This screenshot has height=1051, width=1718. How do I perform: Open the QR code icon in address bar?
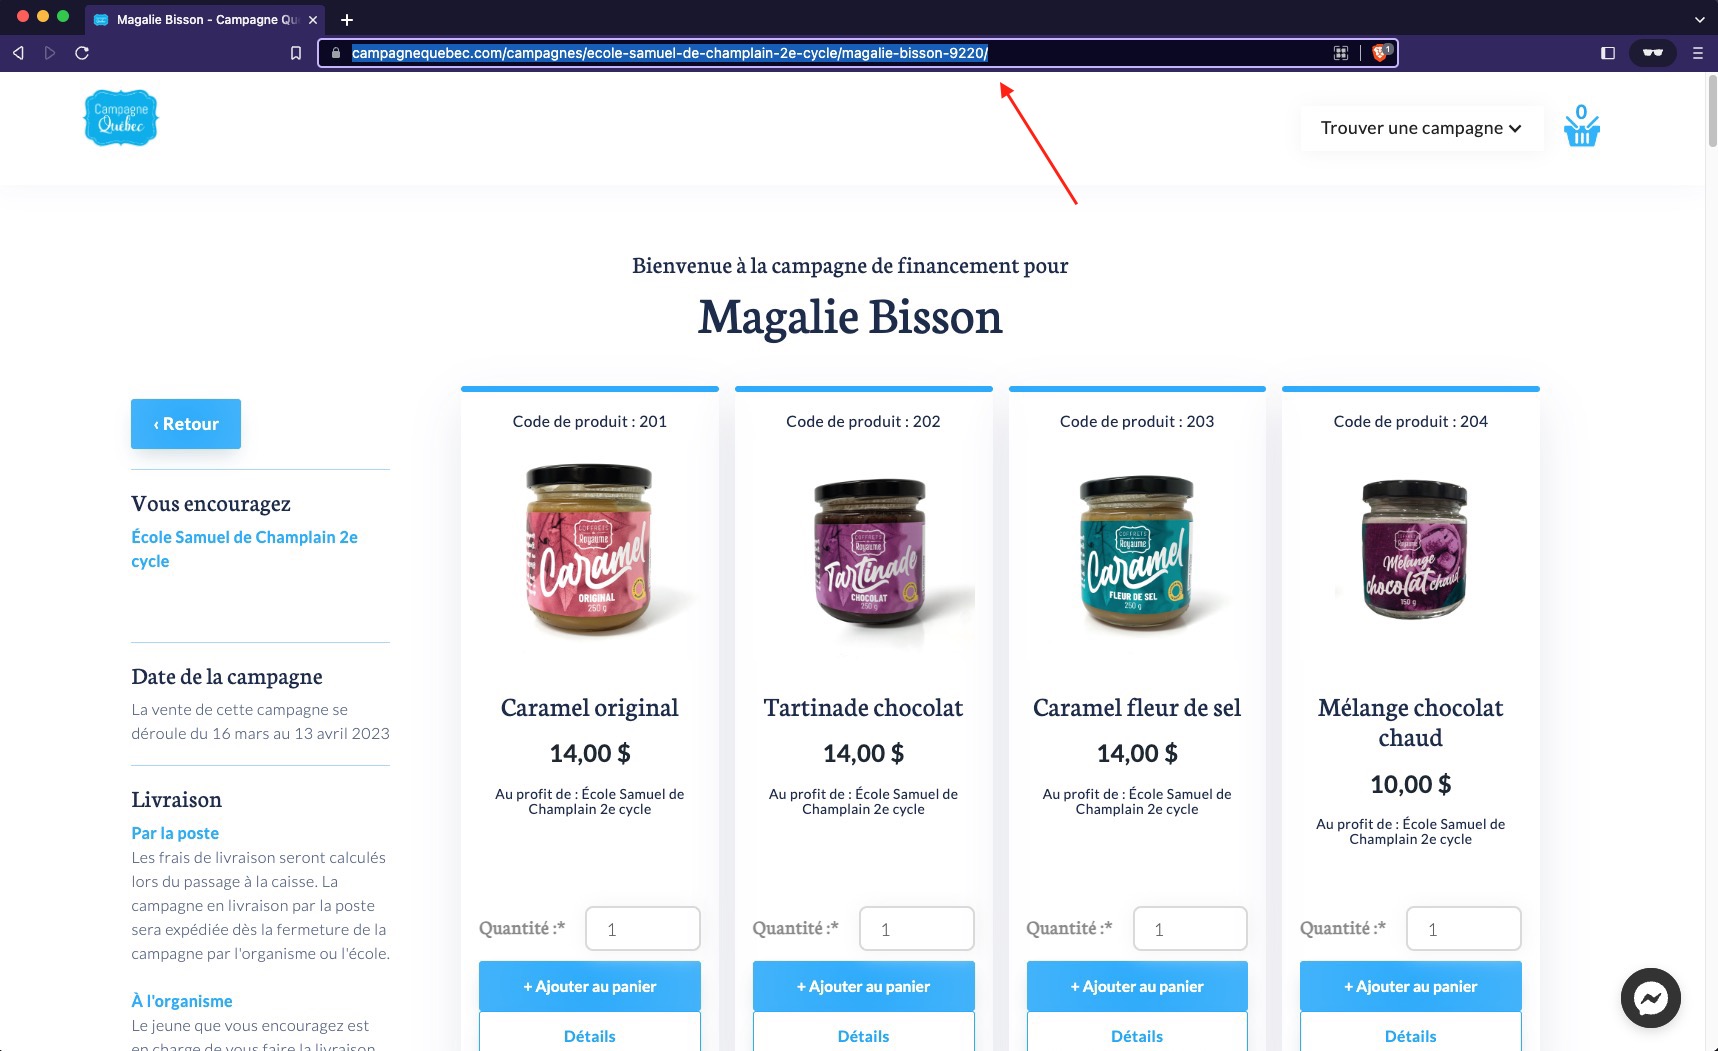[x=1341, y=53]
